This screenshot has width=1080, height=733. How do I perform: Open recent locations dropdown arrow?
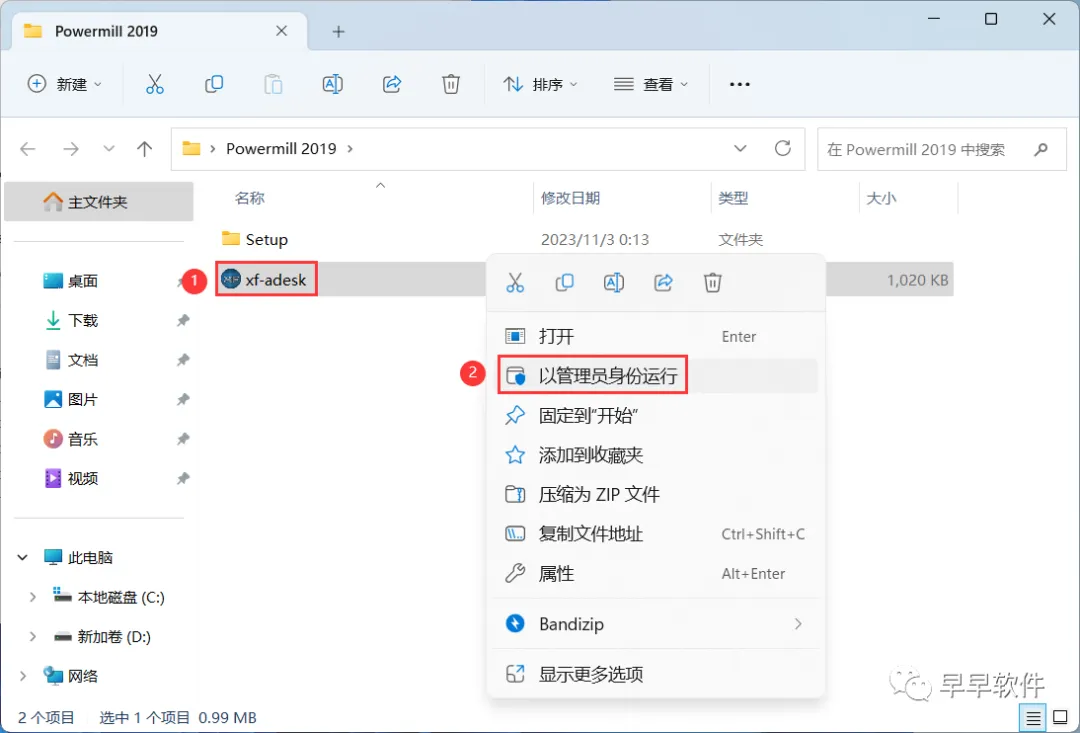pyautogui.click(x=108, y=149)
